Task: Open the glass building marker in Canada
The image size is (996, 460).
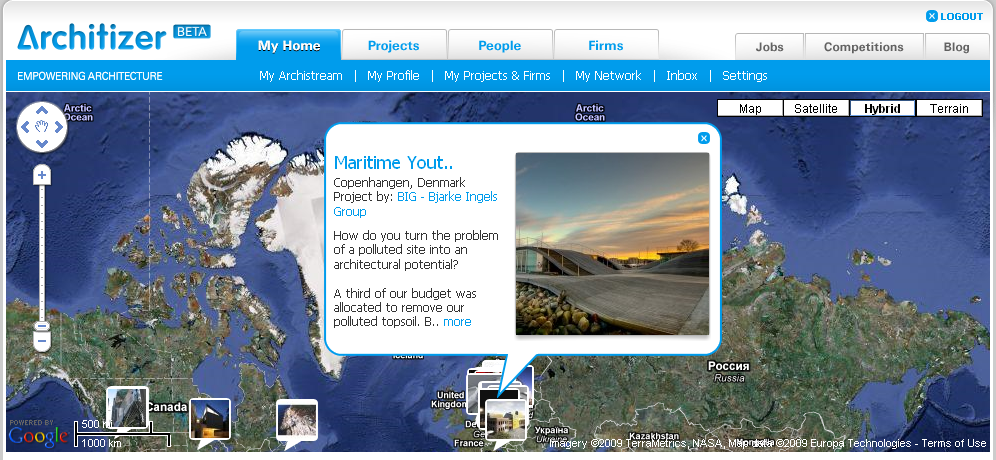Action: pyautogui.click(x=127, y=407)
